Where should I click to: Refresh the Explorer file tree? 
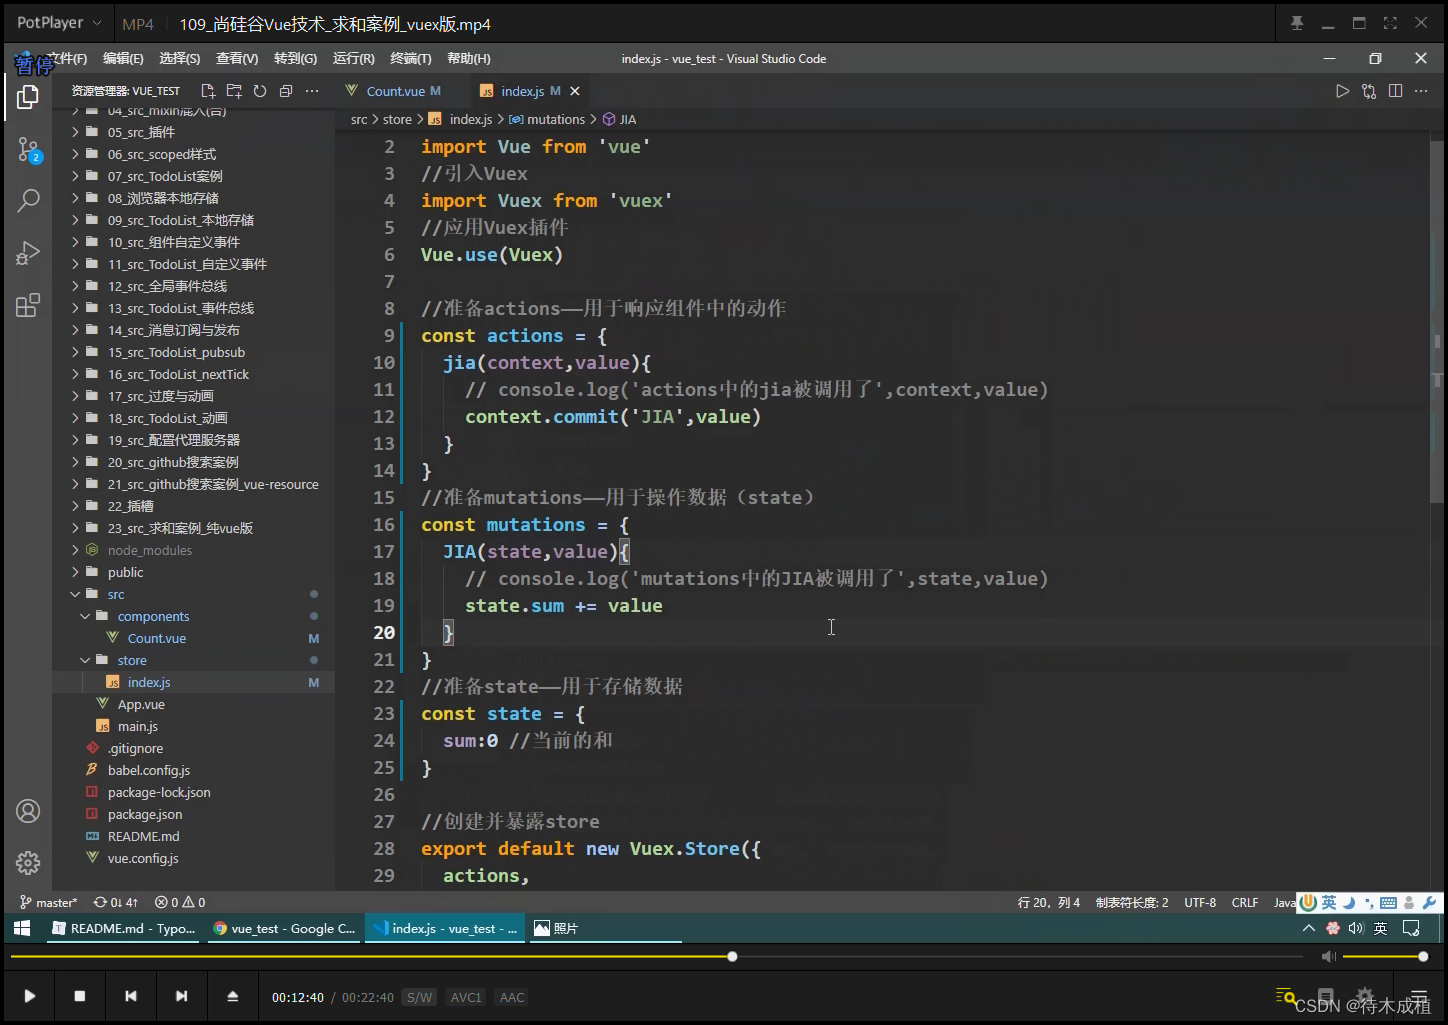pos(259,90)
